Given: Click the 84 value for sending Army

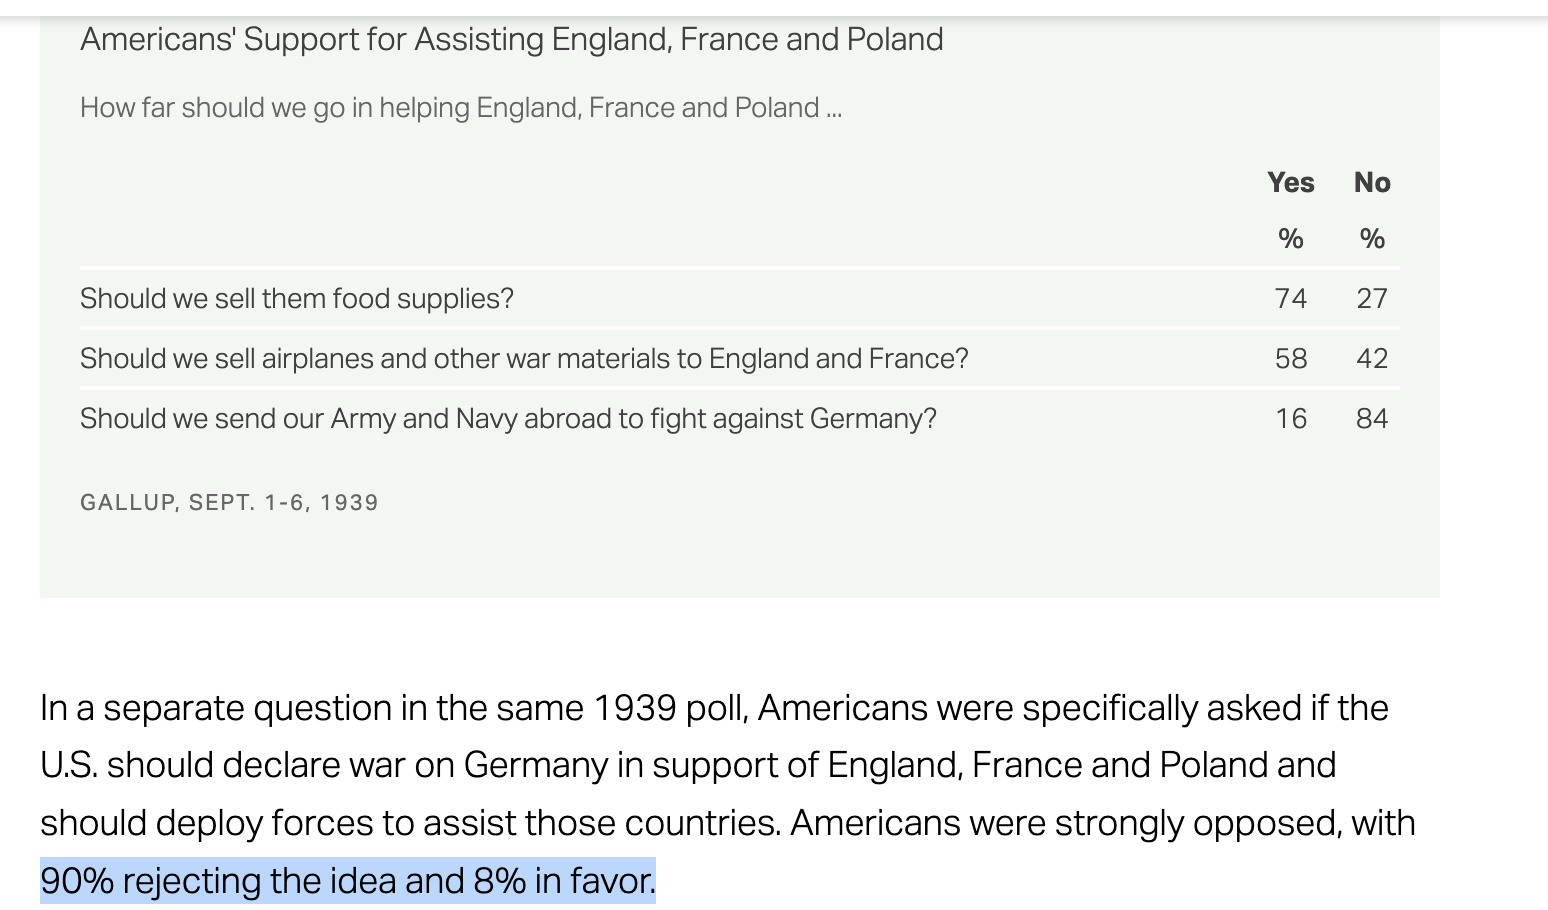Looking at the screenshot, I should click(x=1372, y=418).
